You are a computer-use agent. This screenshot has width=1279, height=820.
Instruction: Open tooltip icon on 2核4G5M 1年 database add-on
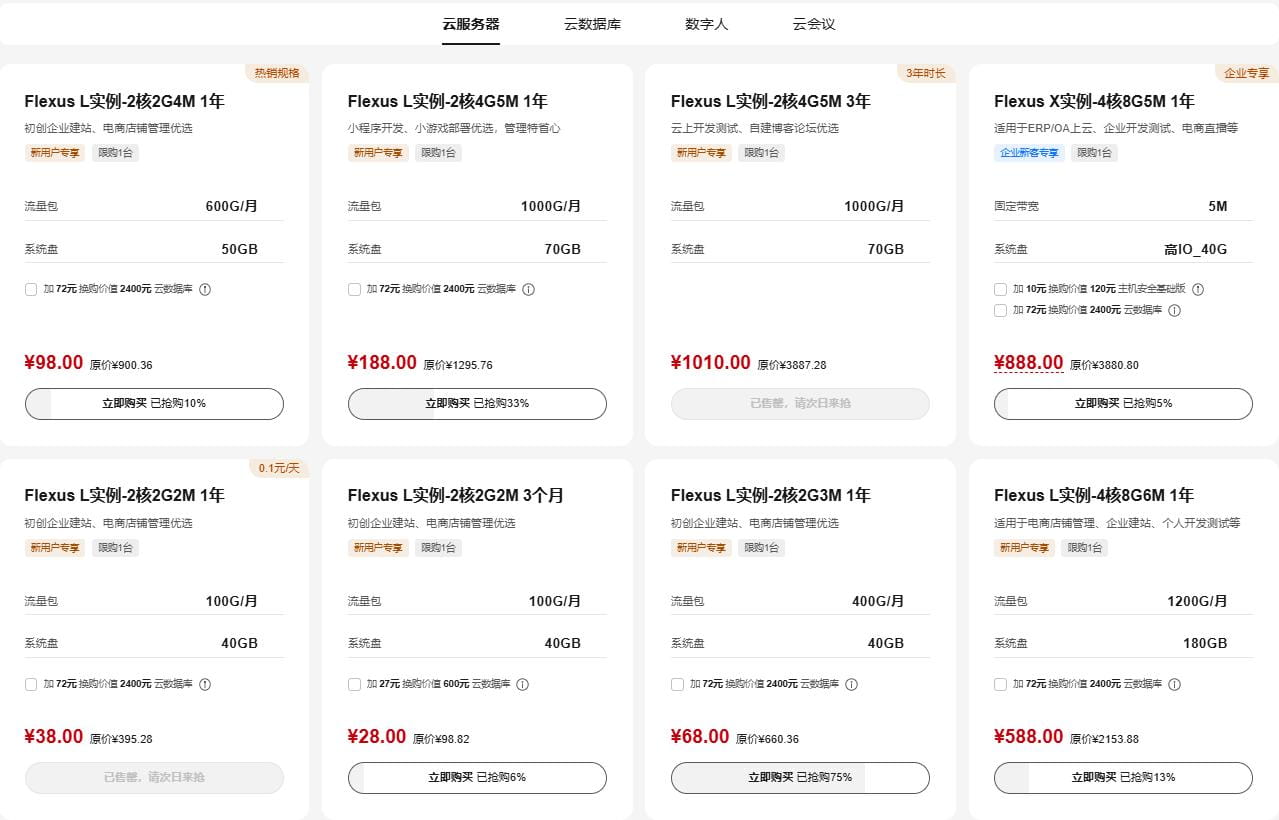click(x=529, y=289)
